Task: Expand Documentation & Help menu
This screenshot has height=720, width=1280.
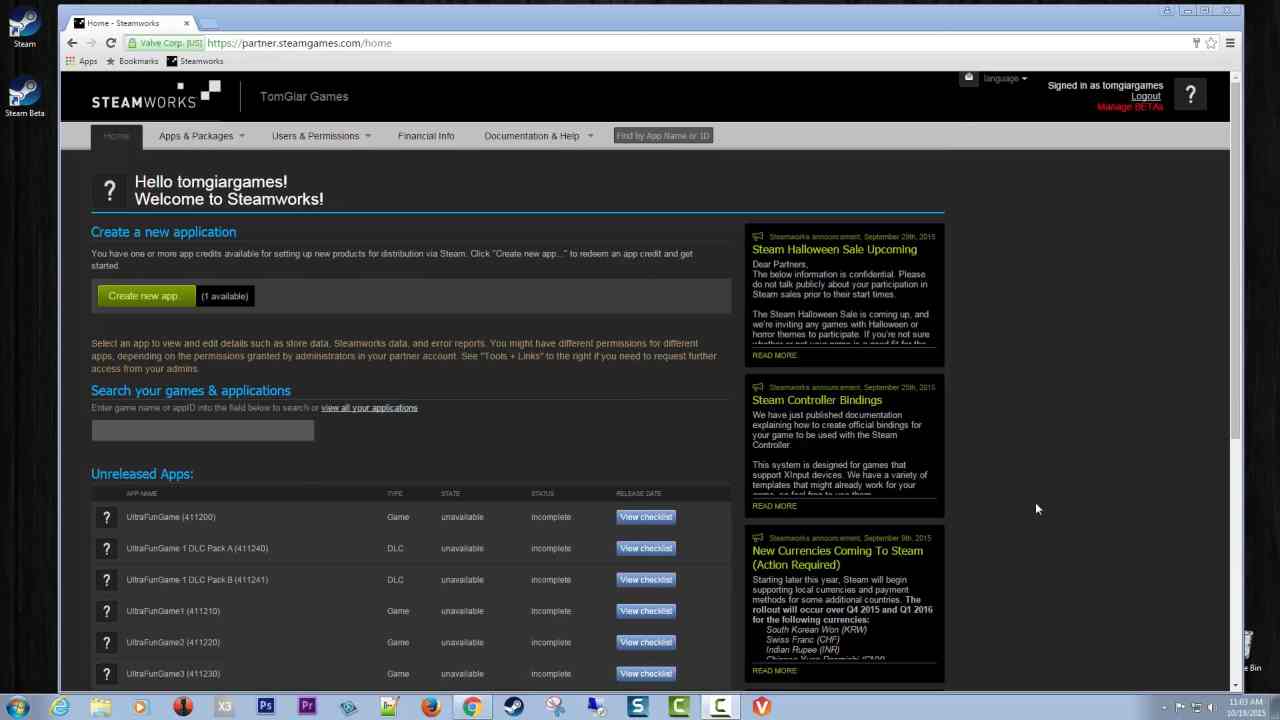Action: [x=537, y=136]
